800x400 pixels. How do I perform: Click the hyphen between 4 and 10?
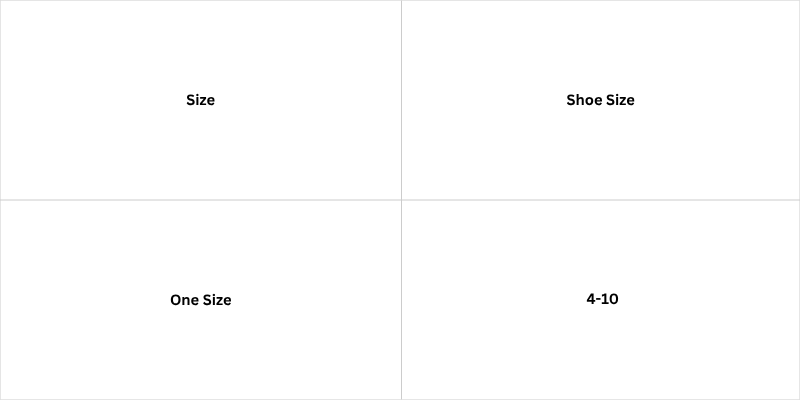click(598, 300)
